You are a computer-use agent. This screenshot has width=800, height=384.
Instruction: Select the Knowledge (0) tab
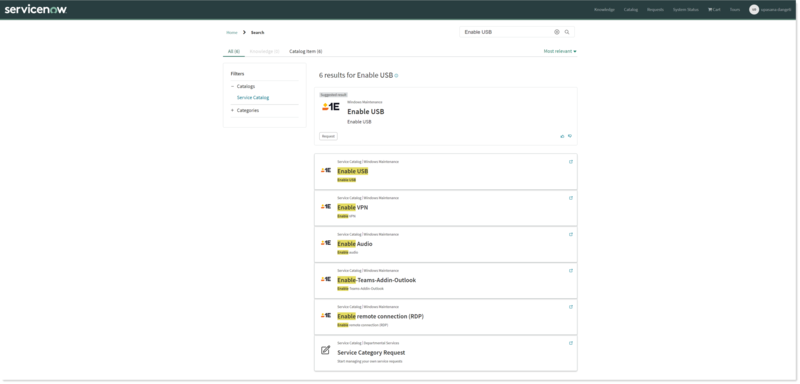click(264, 52)
